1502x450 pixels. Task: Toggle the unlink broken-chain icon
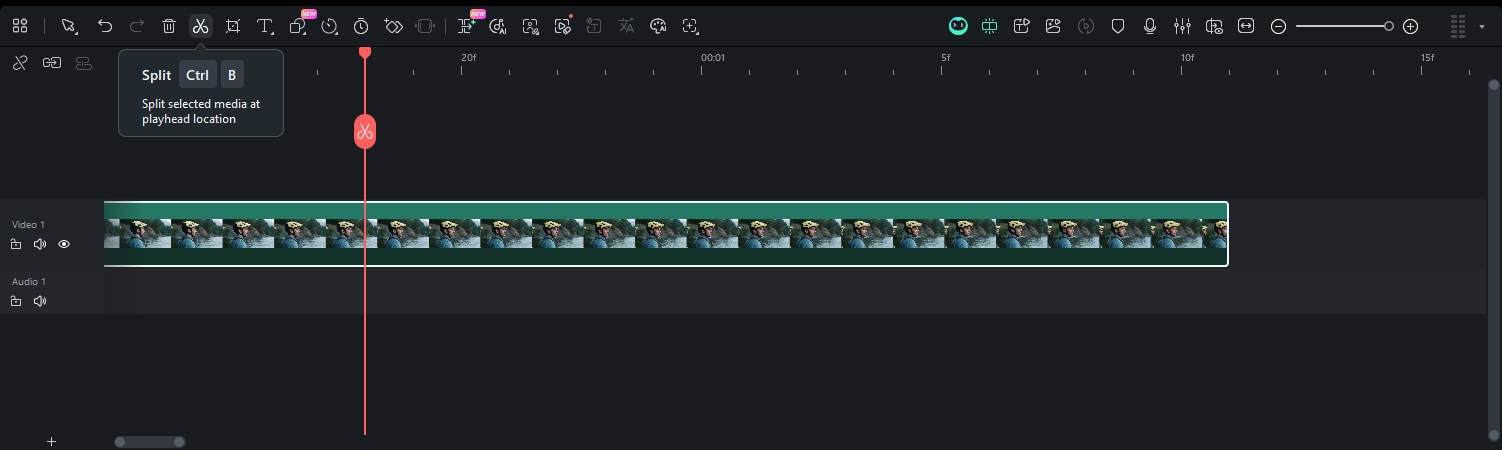pos(20,63)
